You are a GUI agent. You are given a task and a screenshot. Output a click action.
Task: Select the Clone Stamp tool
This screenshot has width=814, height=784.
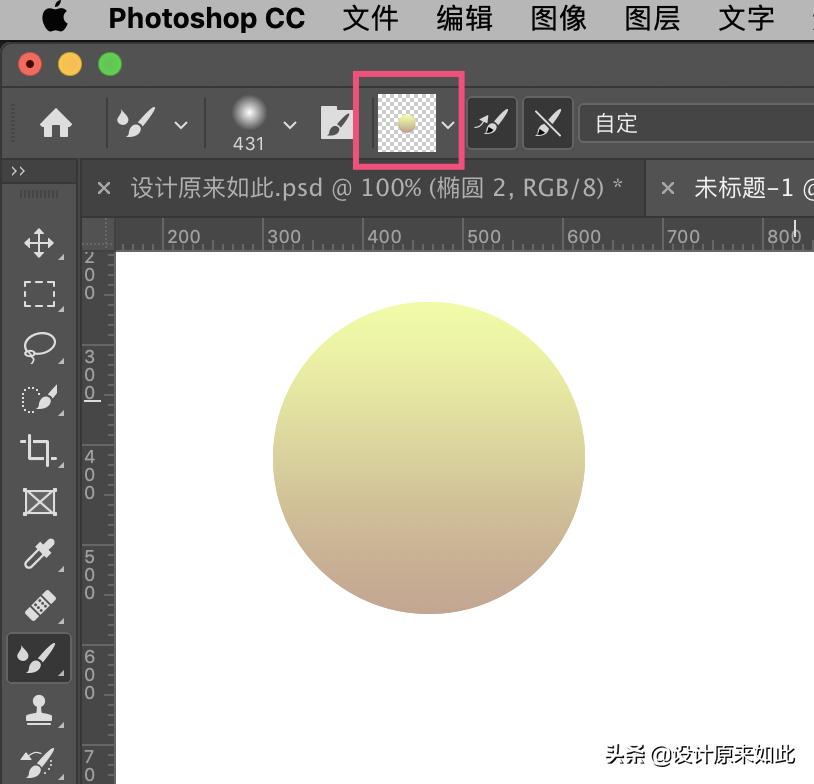point(39,711)
